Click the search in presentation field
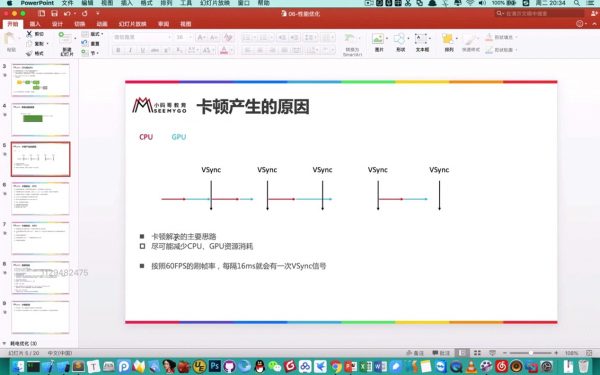Viewport: 600px width, 375px height. (x=540, y=13)
